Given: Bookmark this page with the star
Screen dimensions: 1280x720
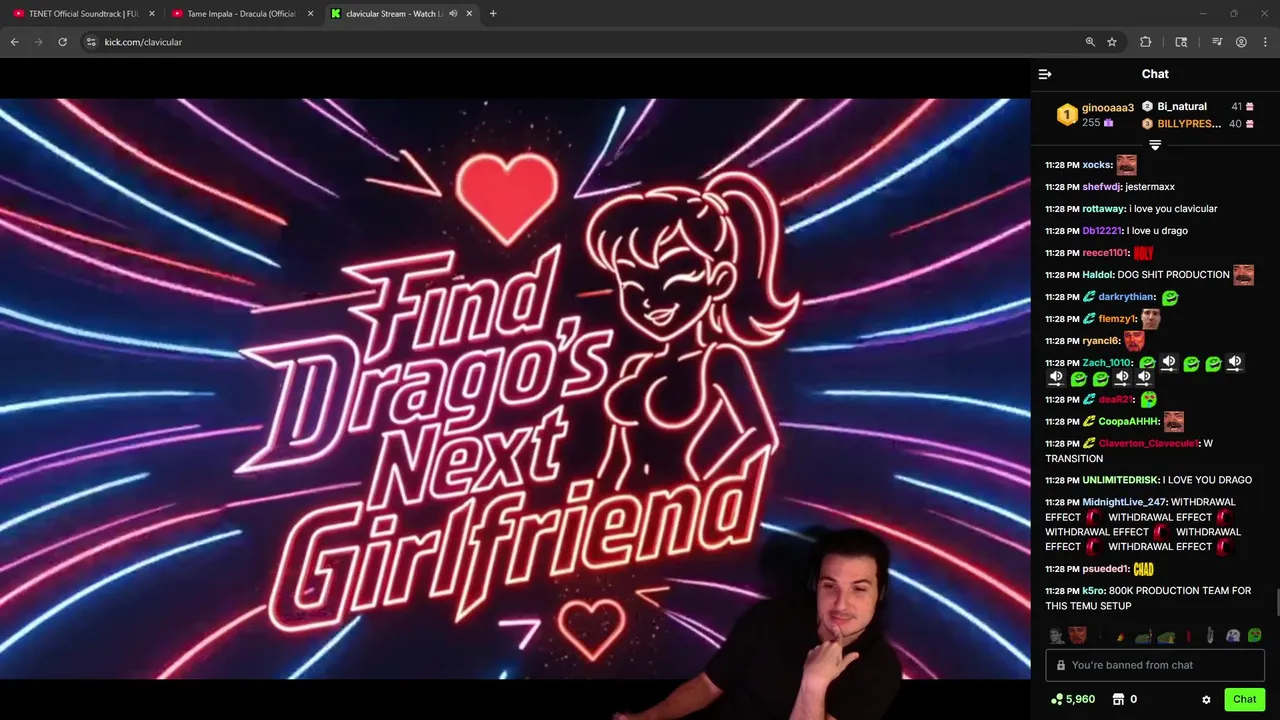Looking at the screenshot, I should [x=1112, y=42].
